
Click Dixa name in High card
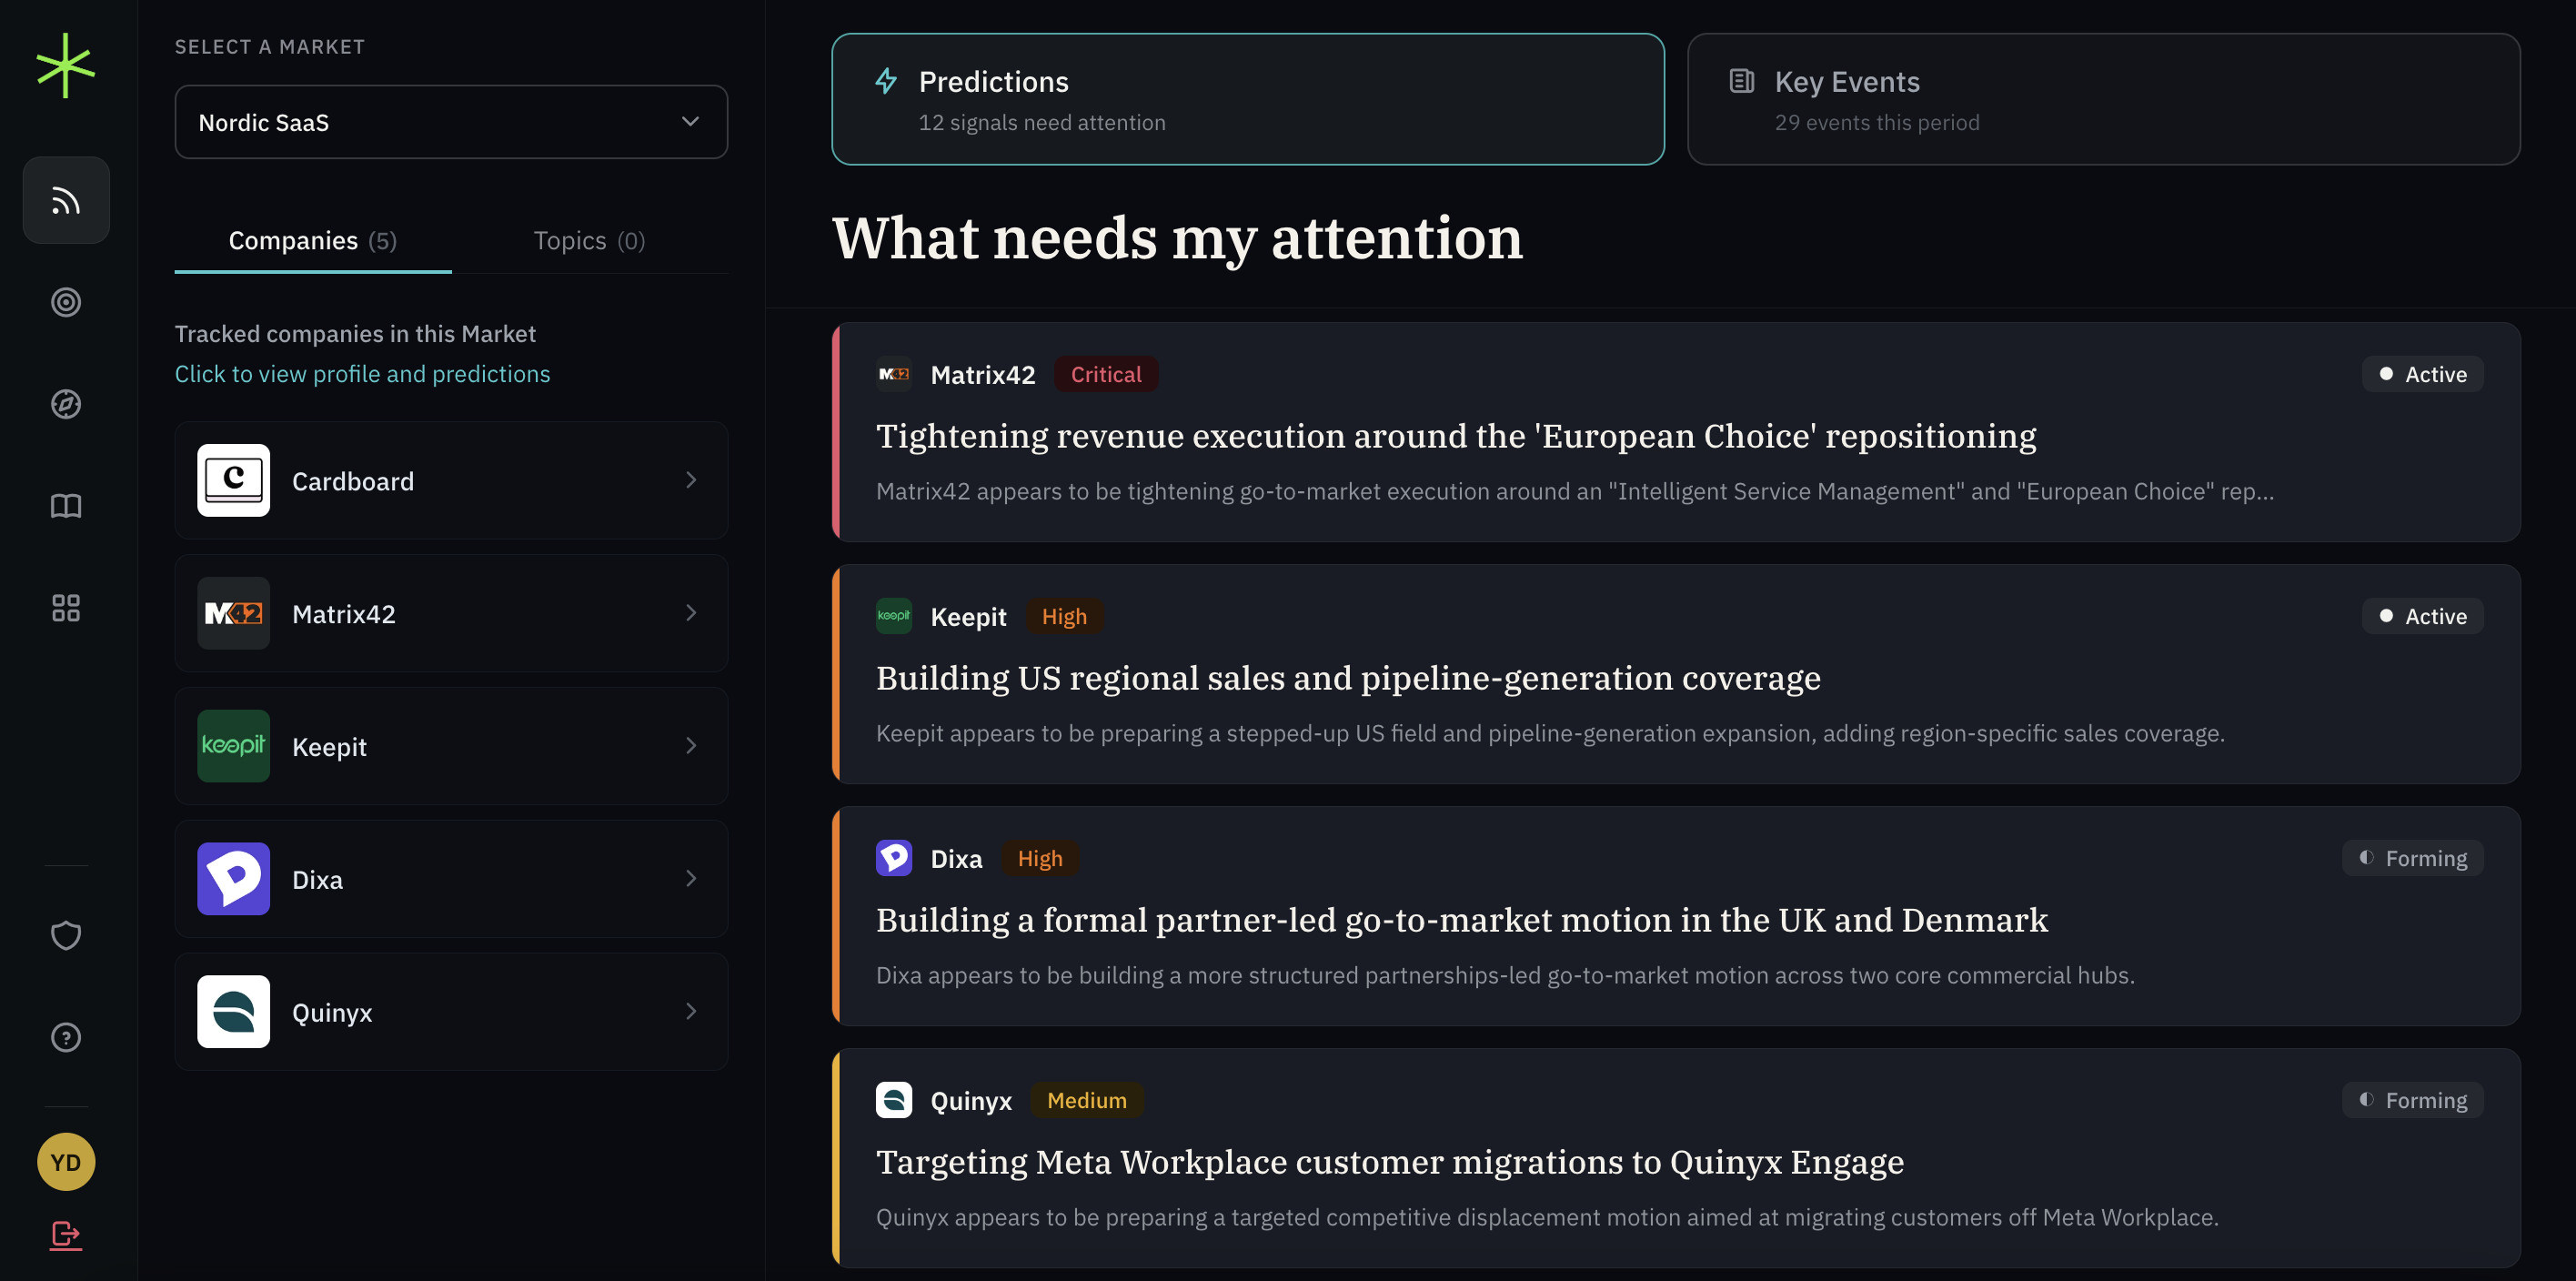click(x=956, y=859)
